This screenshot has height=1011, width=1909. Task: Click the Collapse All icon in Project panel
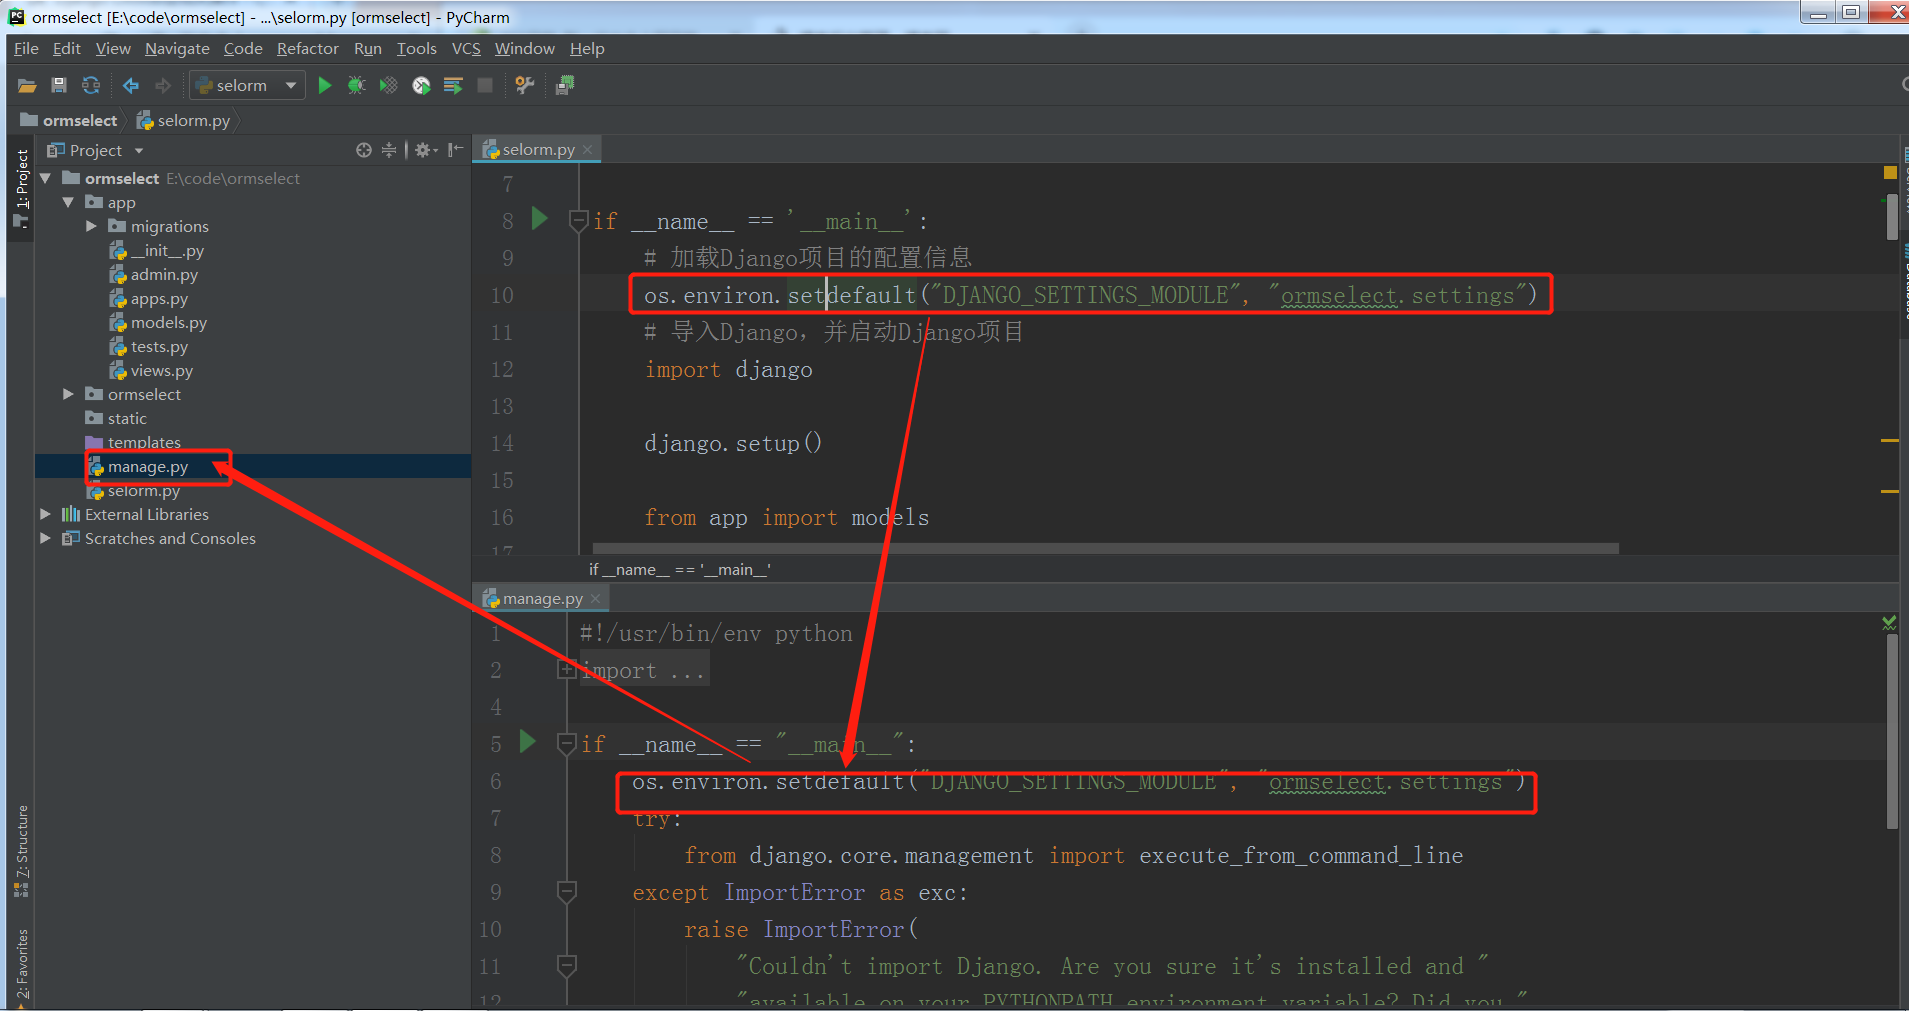pos(389,150)
